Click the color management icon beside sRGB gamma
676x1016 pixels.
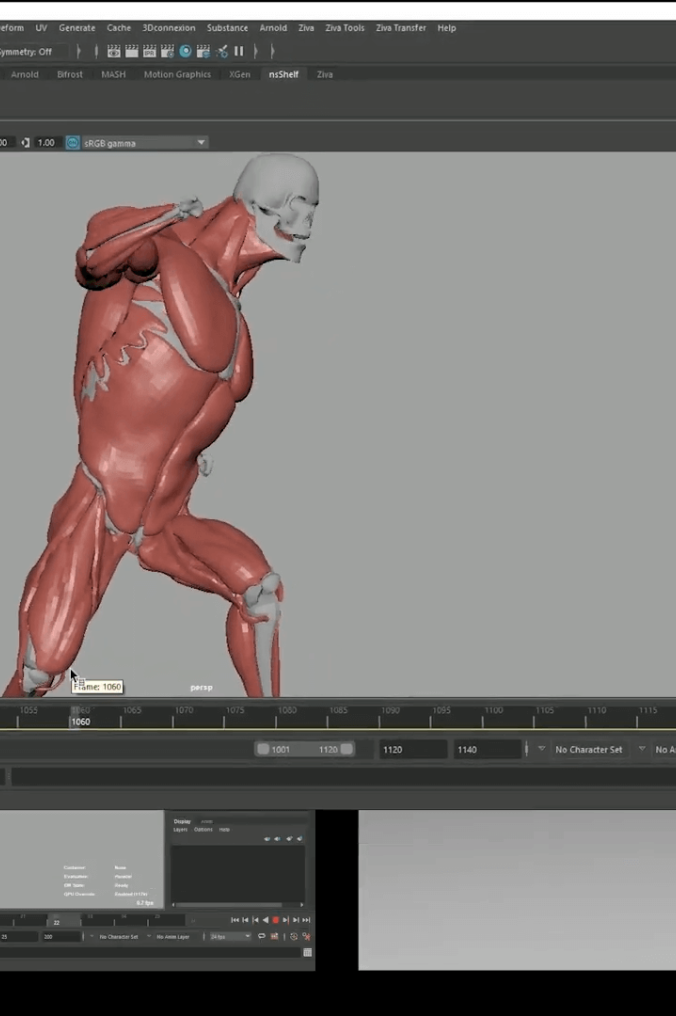pyautogui.click(x=73, y=143)
